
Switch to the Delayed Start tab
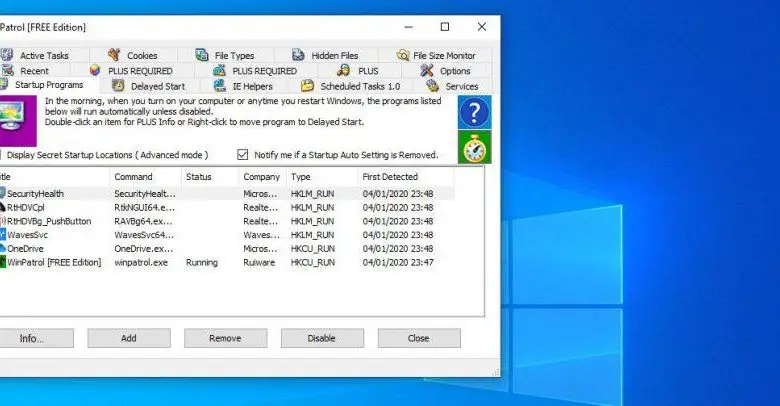point(148,86)
